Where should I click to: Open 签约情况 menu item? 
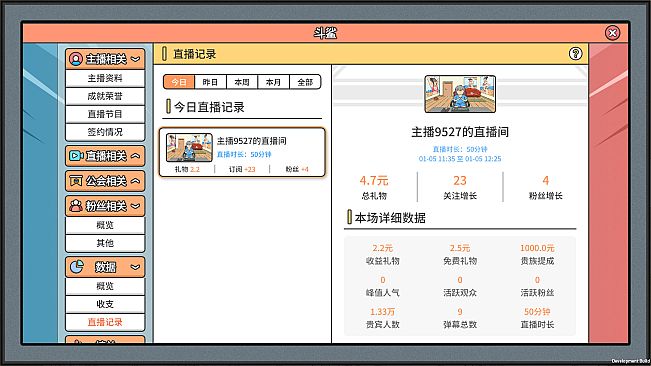point(105,132)
